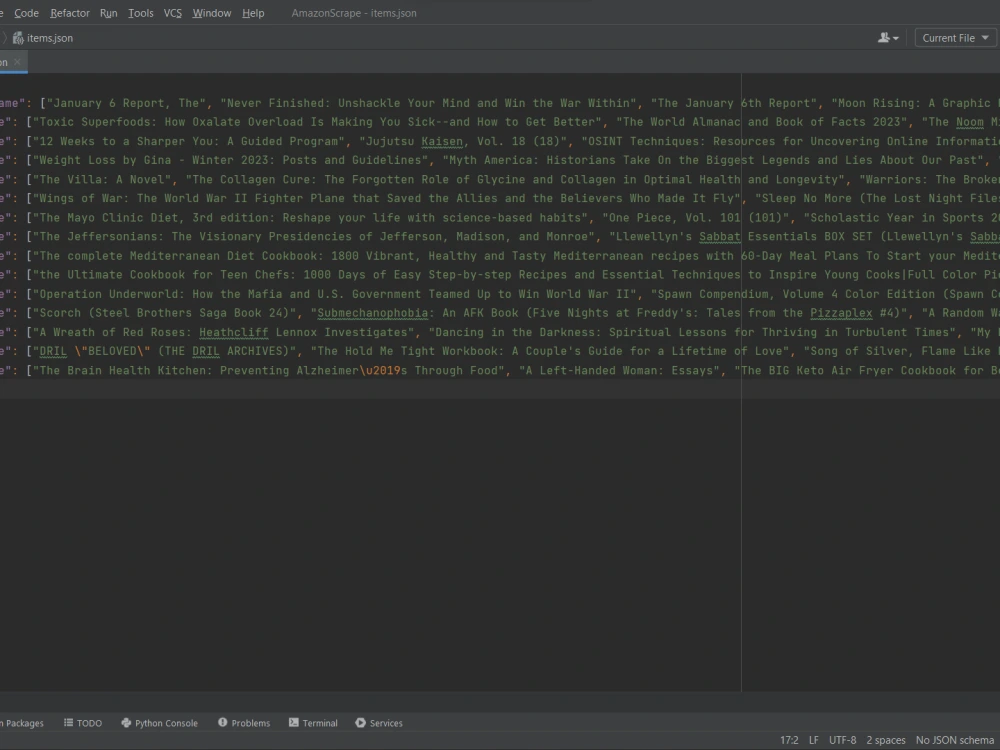Open the TODO tool window

pyautogui.click(x=83, y=722)
